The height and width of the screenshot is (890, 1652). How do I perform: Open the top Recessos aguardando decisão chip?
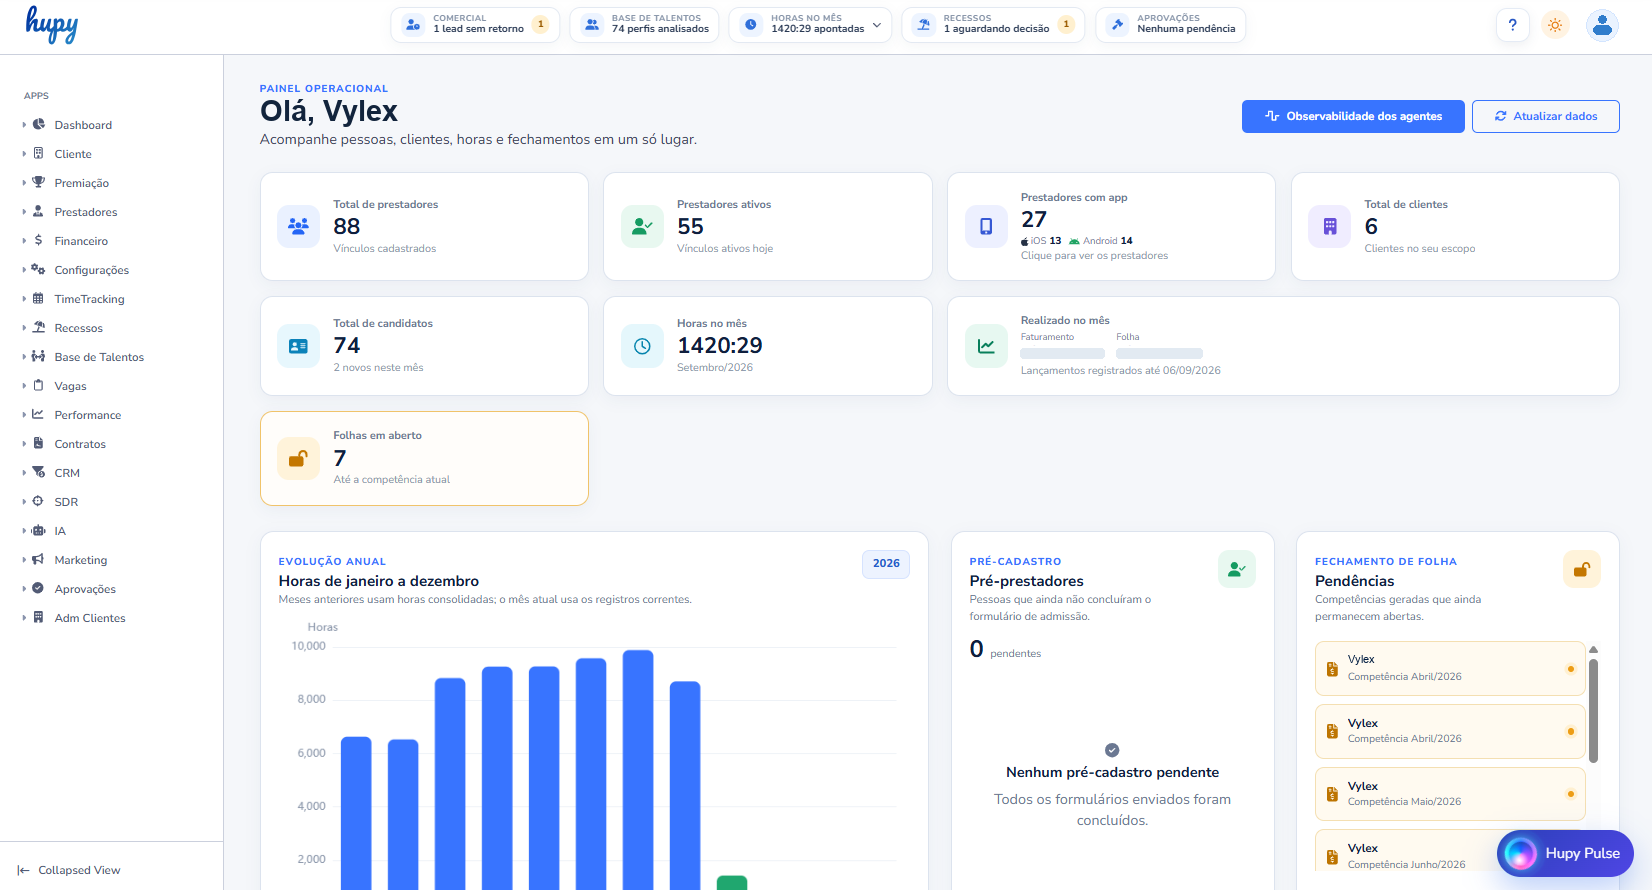point(994,25)
